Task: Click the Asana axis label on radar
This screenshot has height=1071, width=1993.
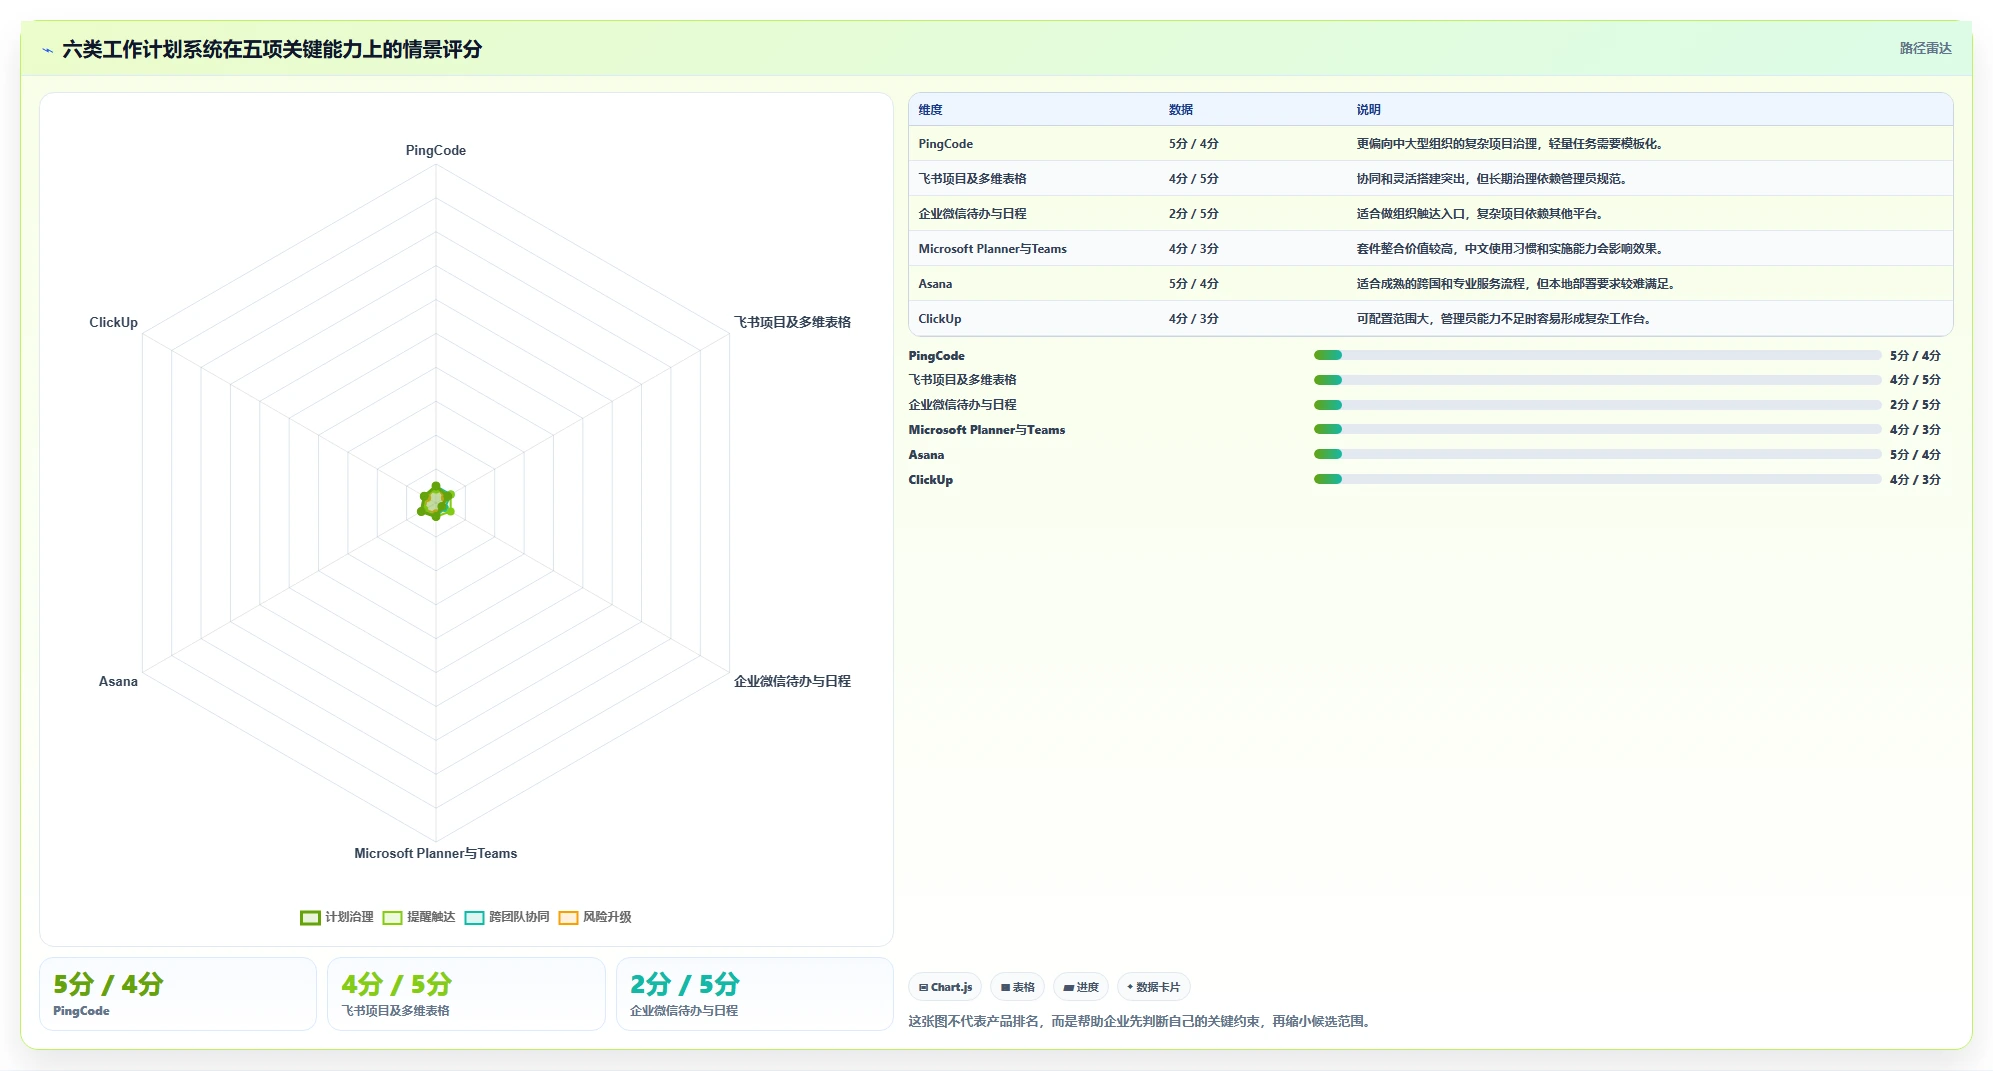Action: point(118,682)
